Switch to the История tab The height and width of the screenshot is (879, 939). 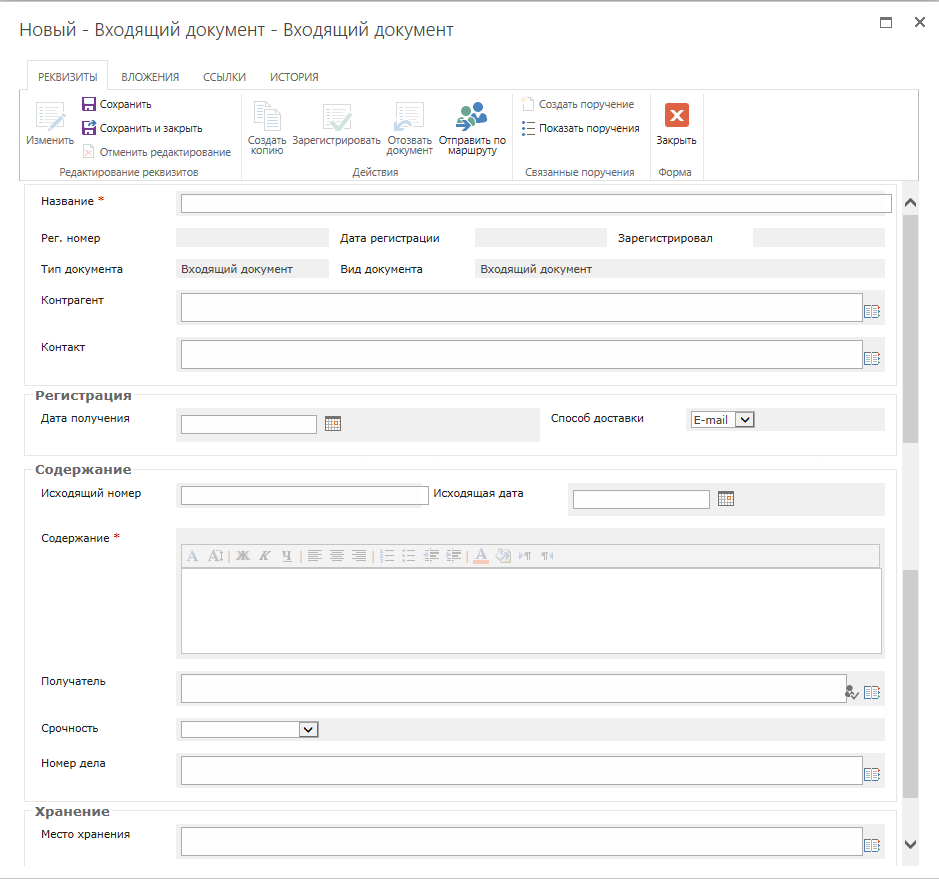pos(294,77)
